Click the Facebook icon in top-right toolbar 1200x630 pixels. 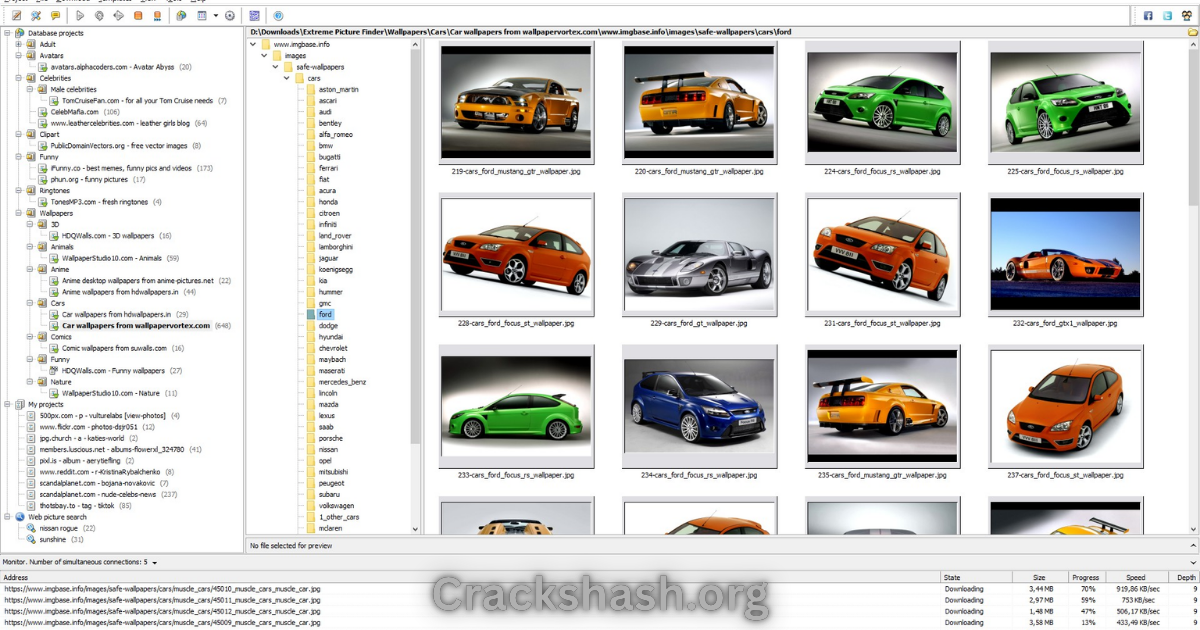click(1148, 16)
